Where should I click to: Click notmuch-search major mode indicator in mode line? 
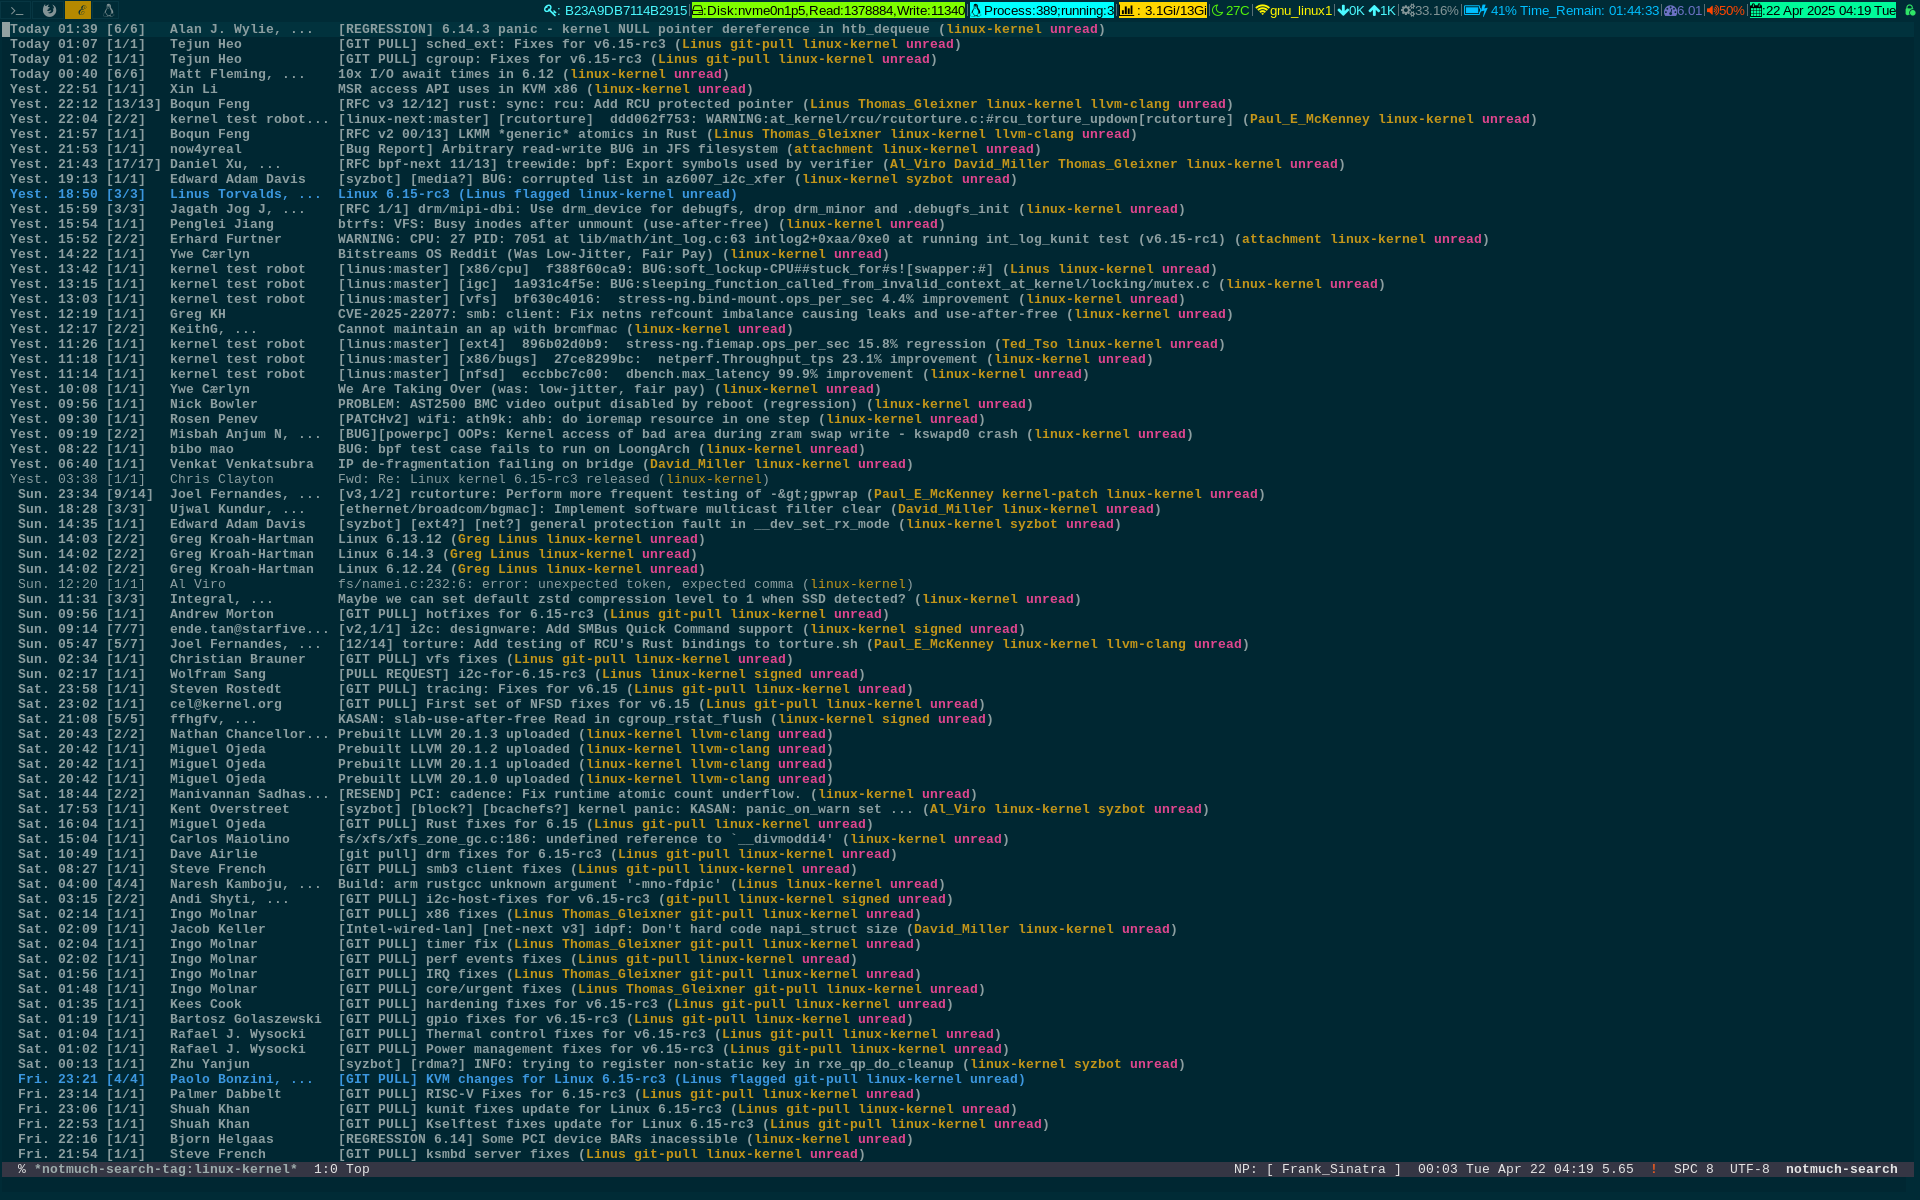point(1841,1169)
